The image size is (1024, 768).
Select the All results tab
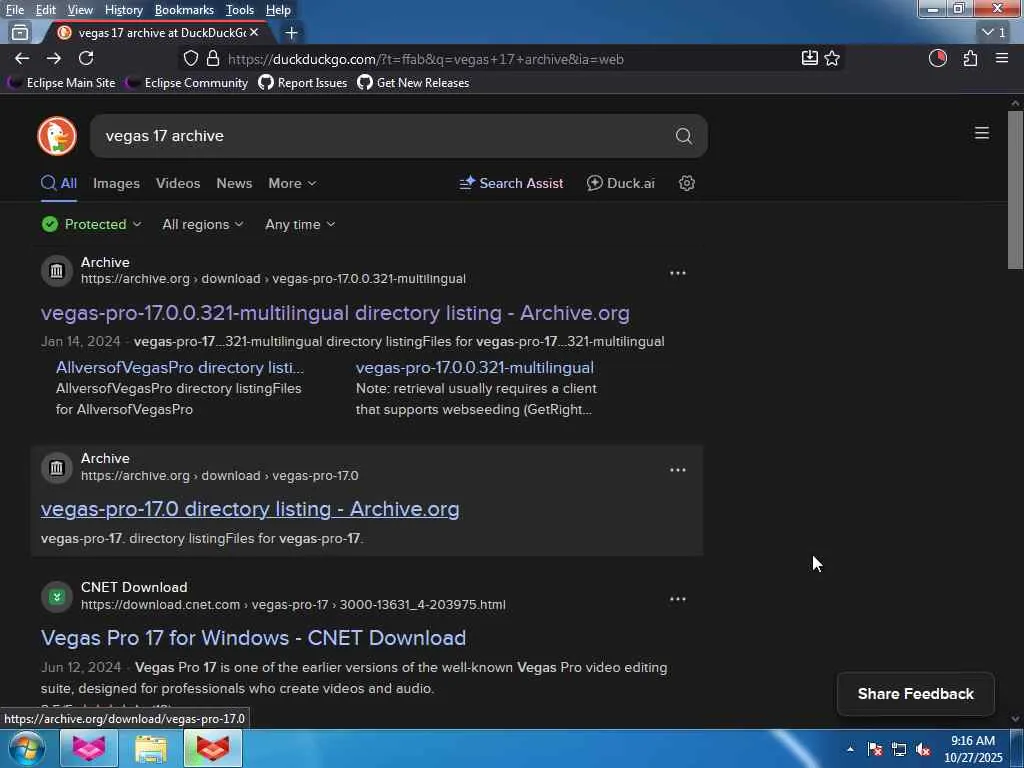(59, 183)
